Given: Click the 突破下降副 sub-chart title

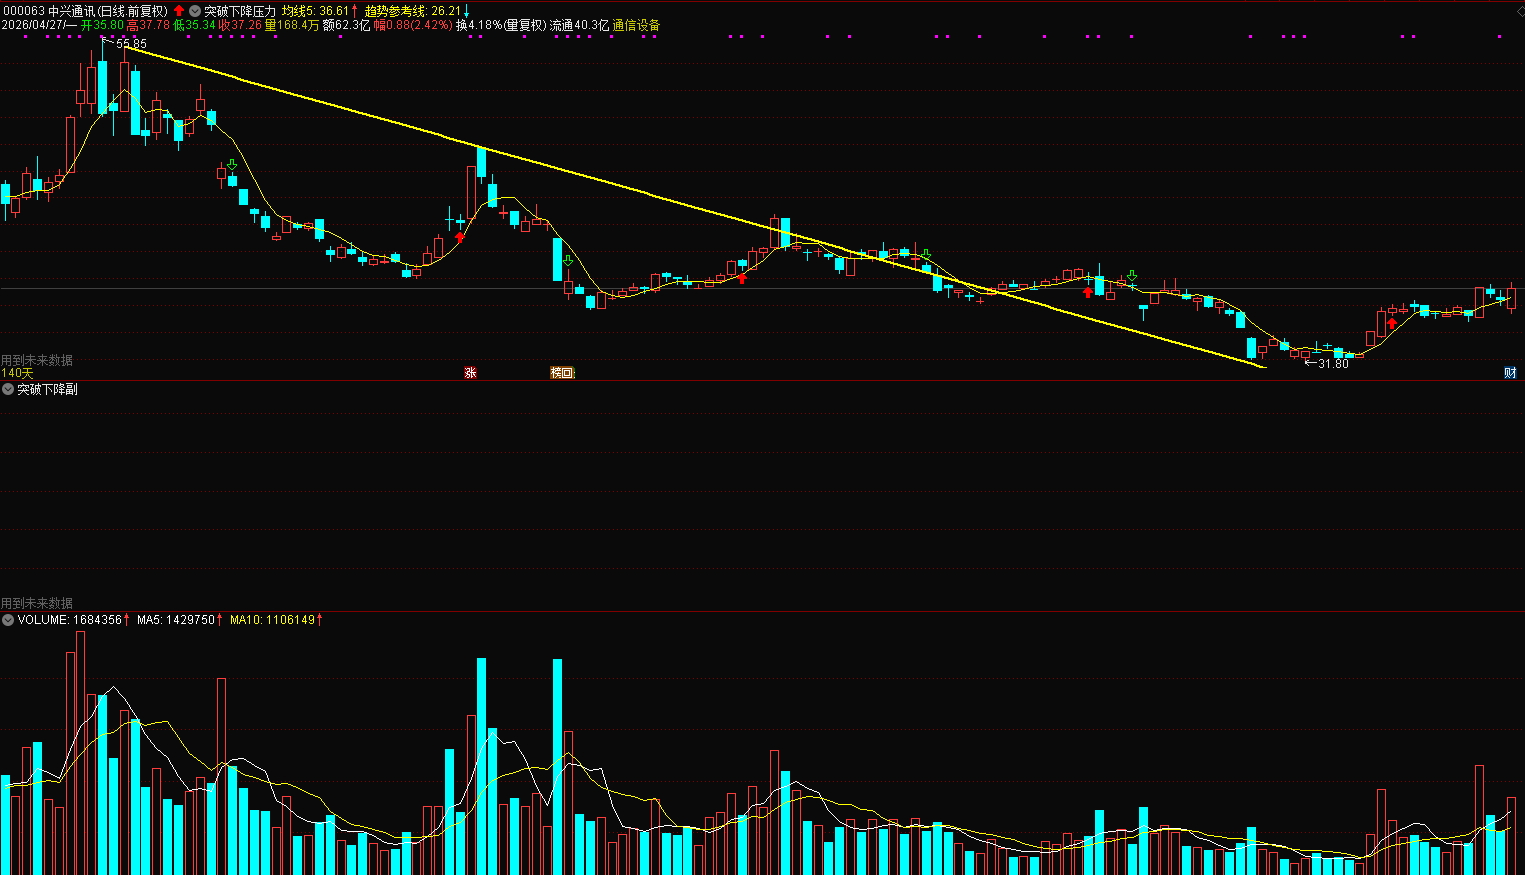Looking at the screenshot, I should [x=47, y=389].
